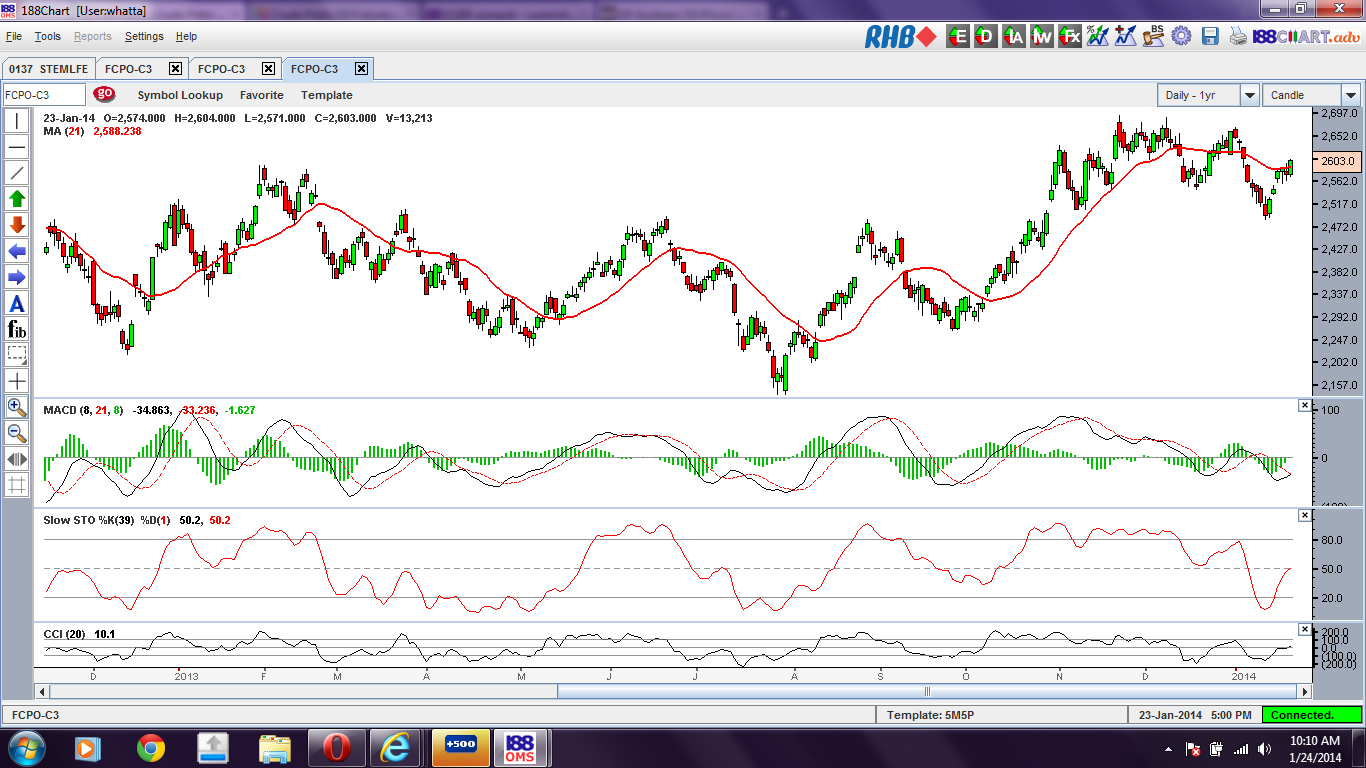Click Symbol Lookup

coord(180,95)
